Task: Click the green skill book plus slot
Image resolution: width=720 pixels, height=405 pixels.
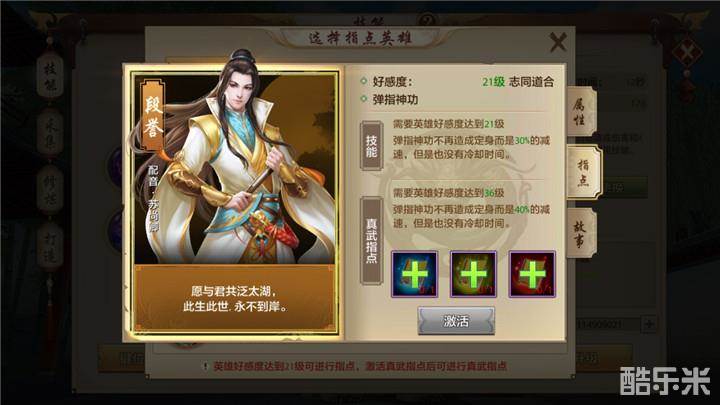Action: coord(473,274)
